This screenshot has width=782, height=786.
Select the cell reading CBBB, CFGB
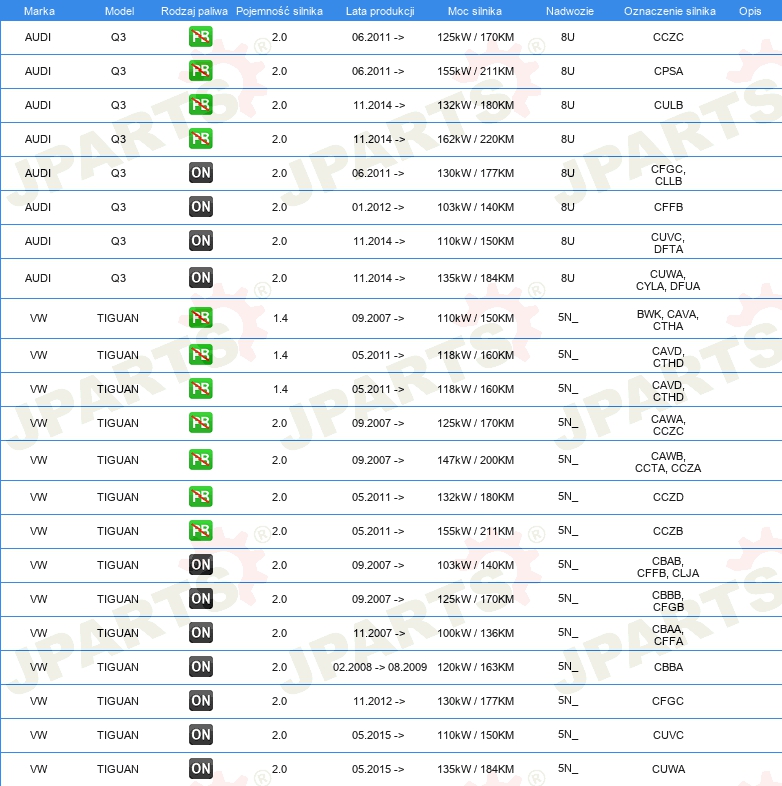pos(668,601)
